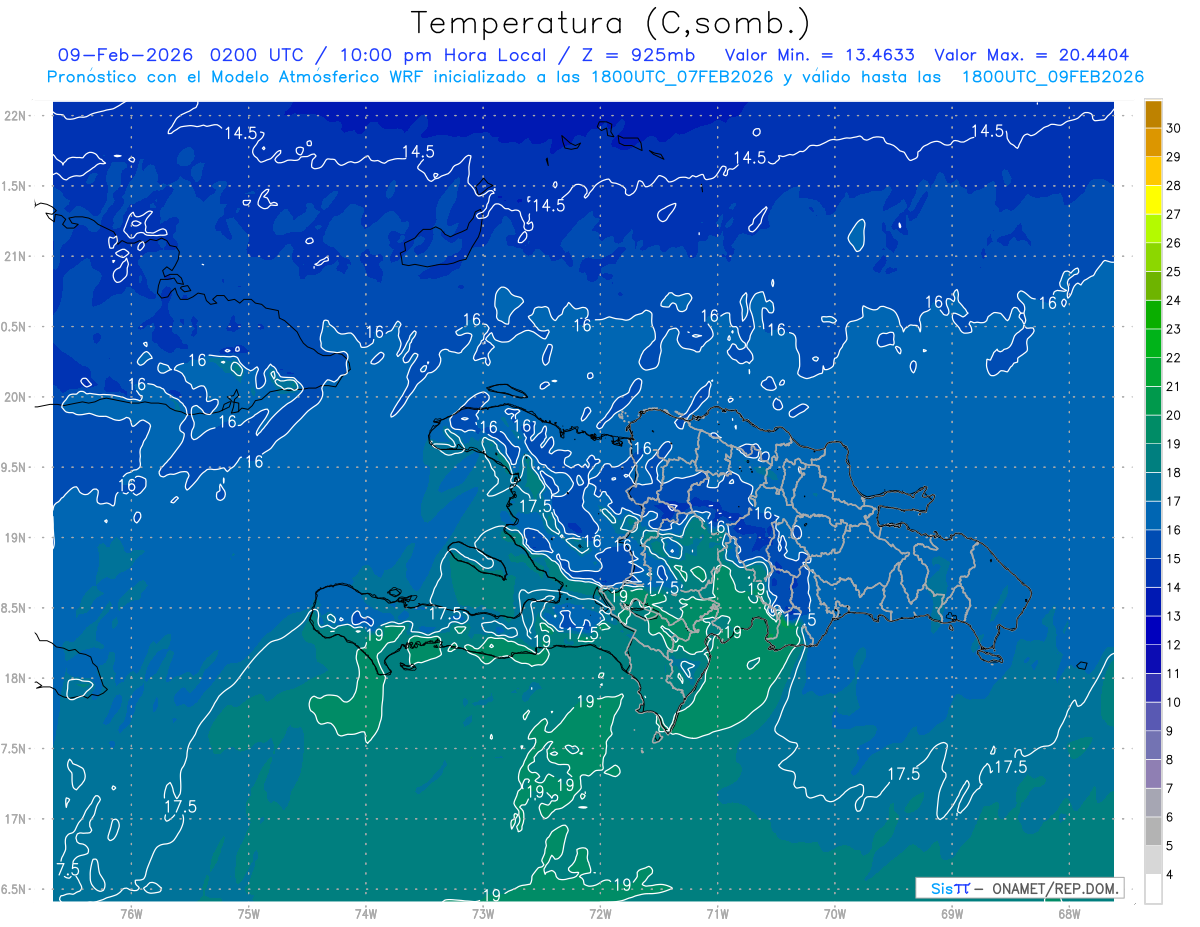Click the "69W" longitude label
The image size is (1200, 927).
pos(951,913)
